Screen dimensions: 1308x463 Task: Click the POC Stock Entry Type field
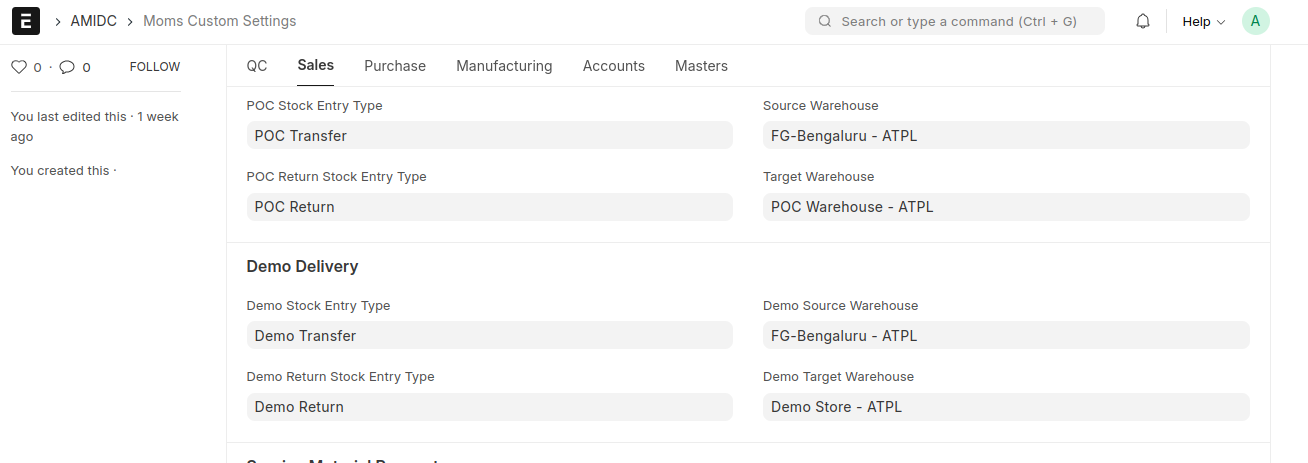click(489, 136)
